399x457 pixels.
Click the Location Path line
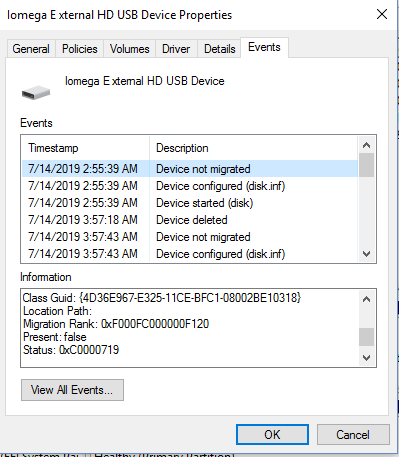[x=57, y=311]
